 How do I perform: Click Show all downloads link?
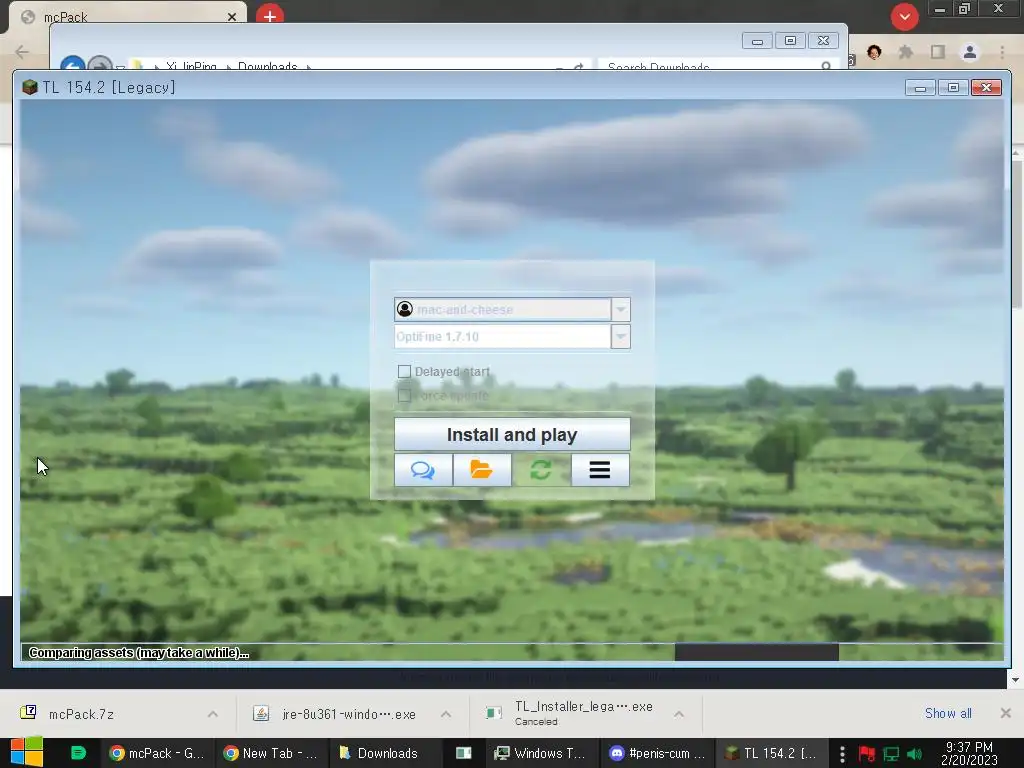point(948,713)
